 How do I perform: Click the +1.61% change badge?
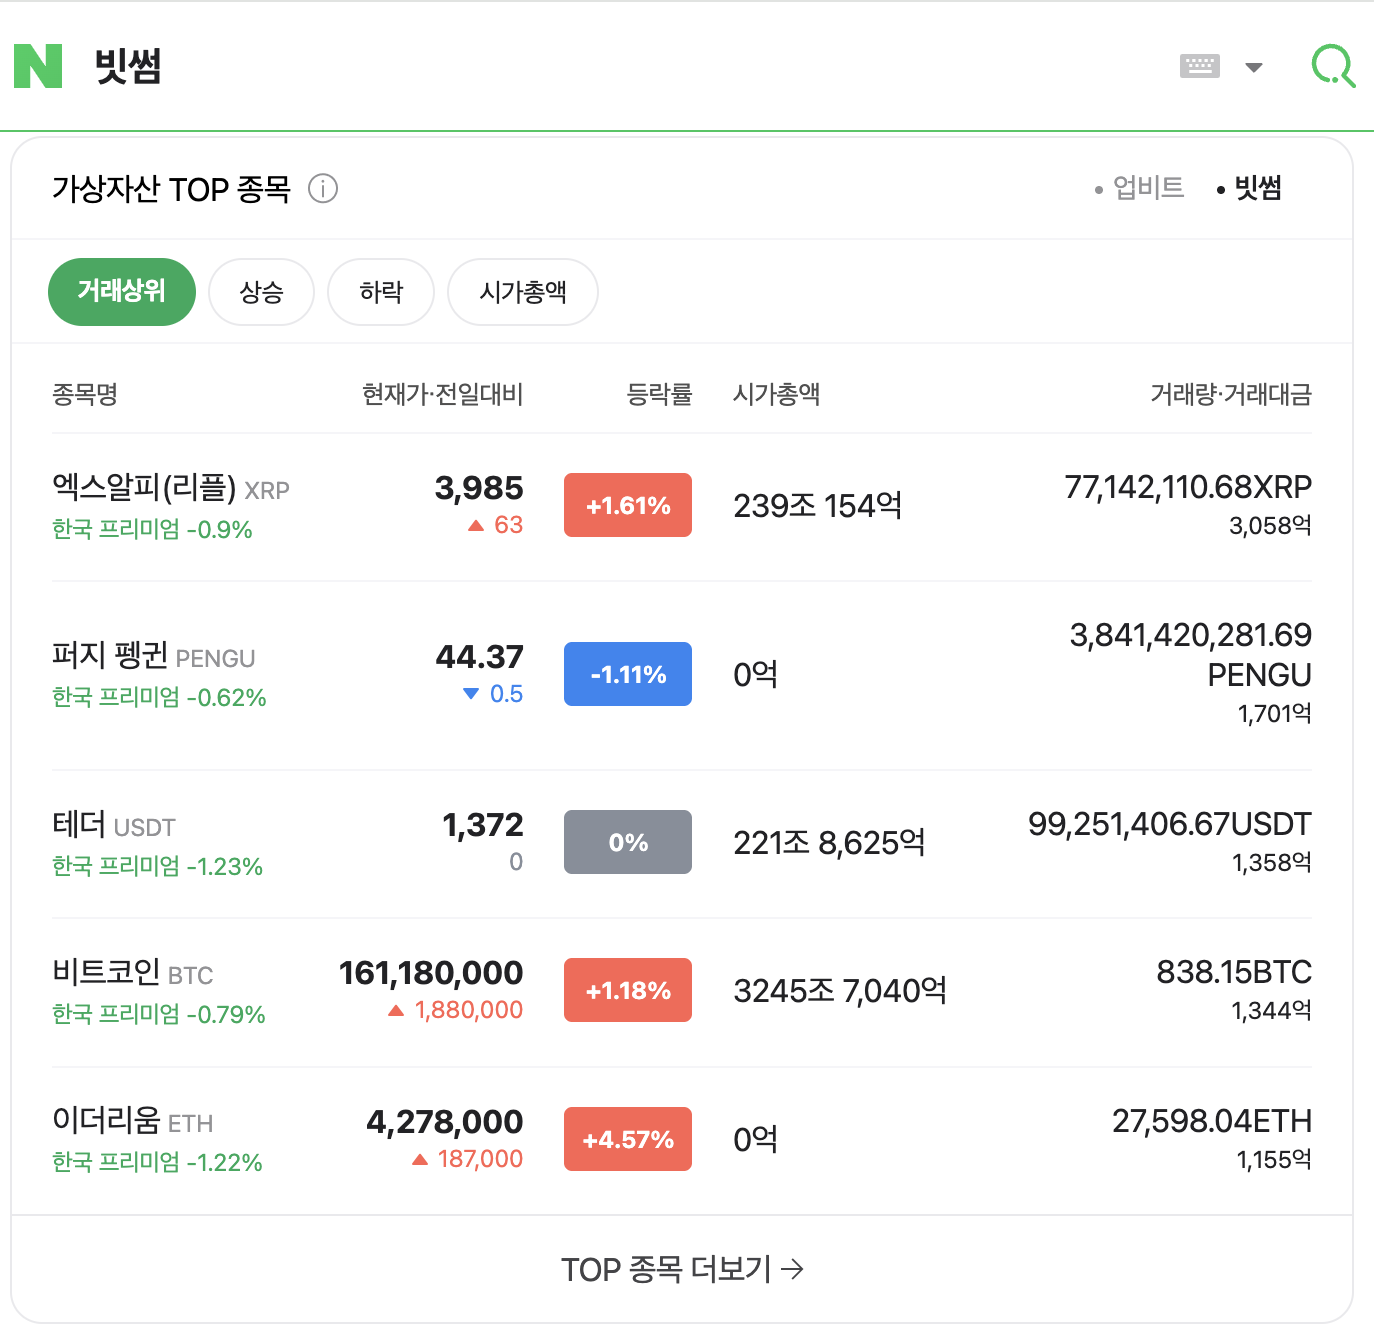[x=628, y=505]
